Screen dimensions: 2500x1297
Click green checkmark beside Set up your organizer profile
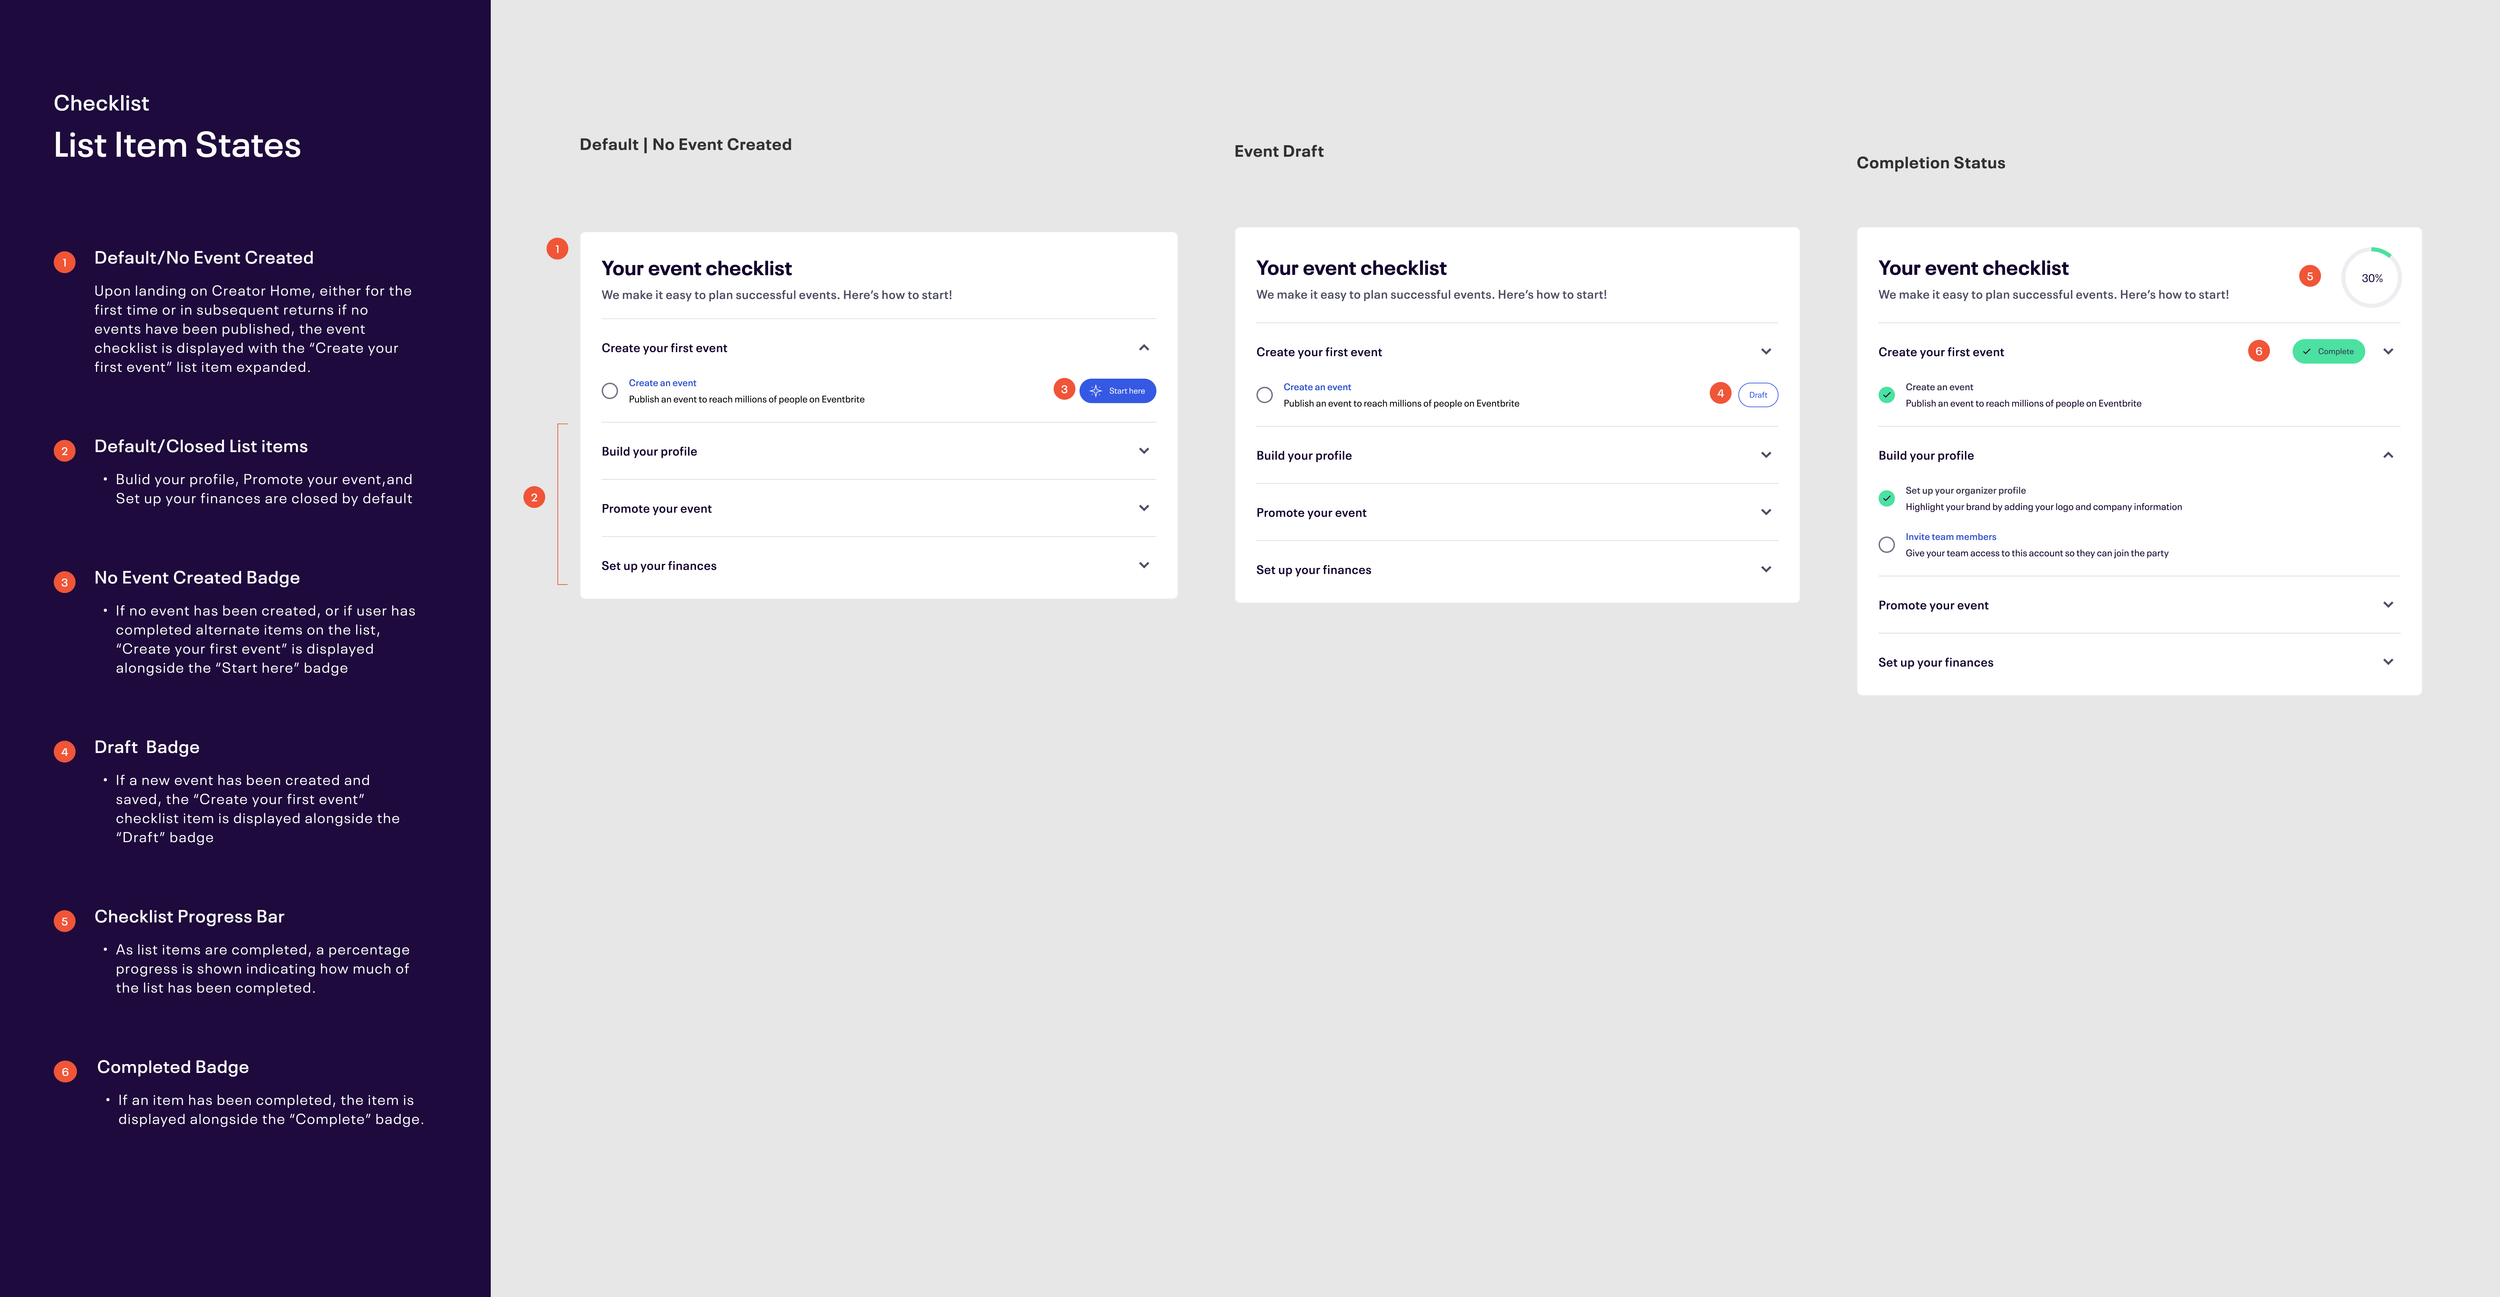coord(1886,498)
